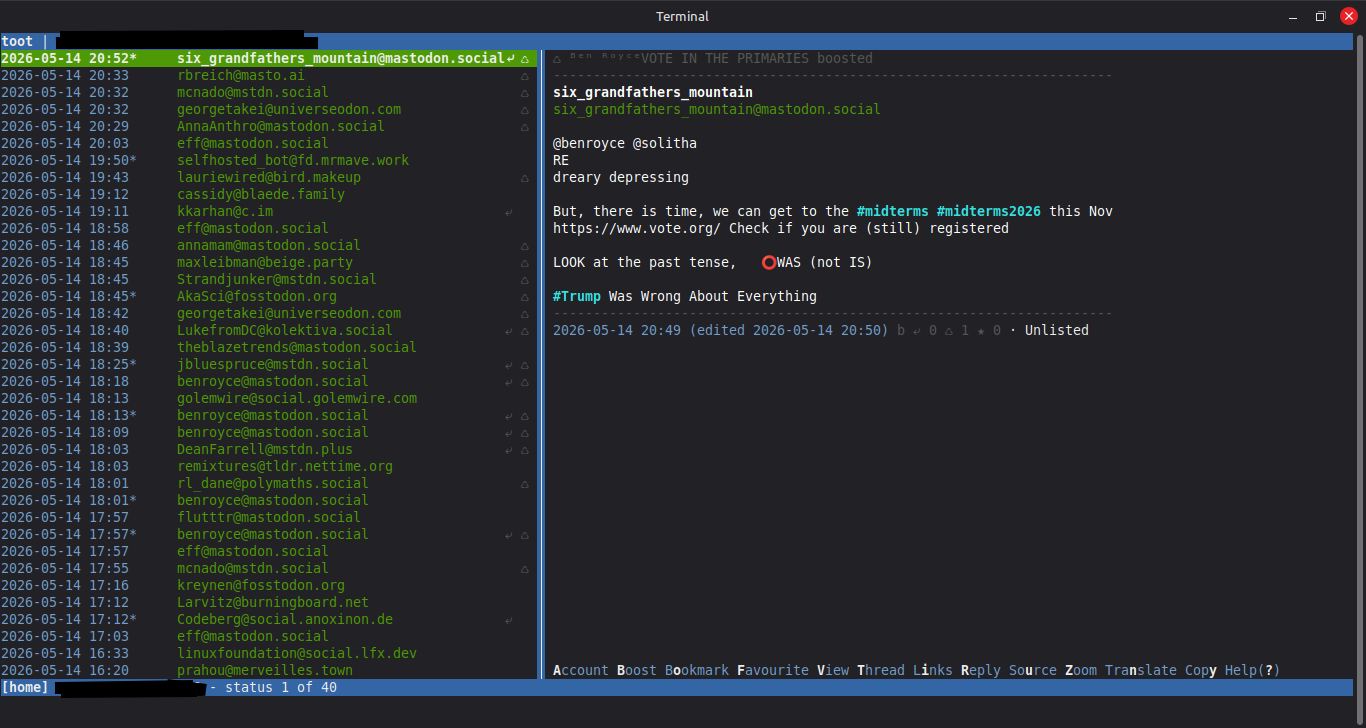Select the Larvitz@burningboard.net status row

(268, 602)
